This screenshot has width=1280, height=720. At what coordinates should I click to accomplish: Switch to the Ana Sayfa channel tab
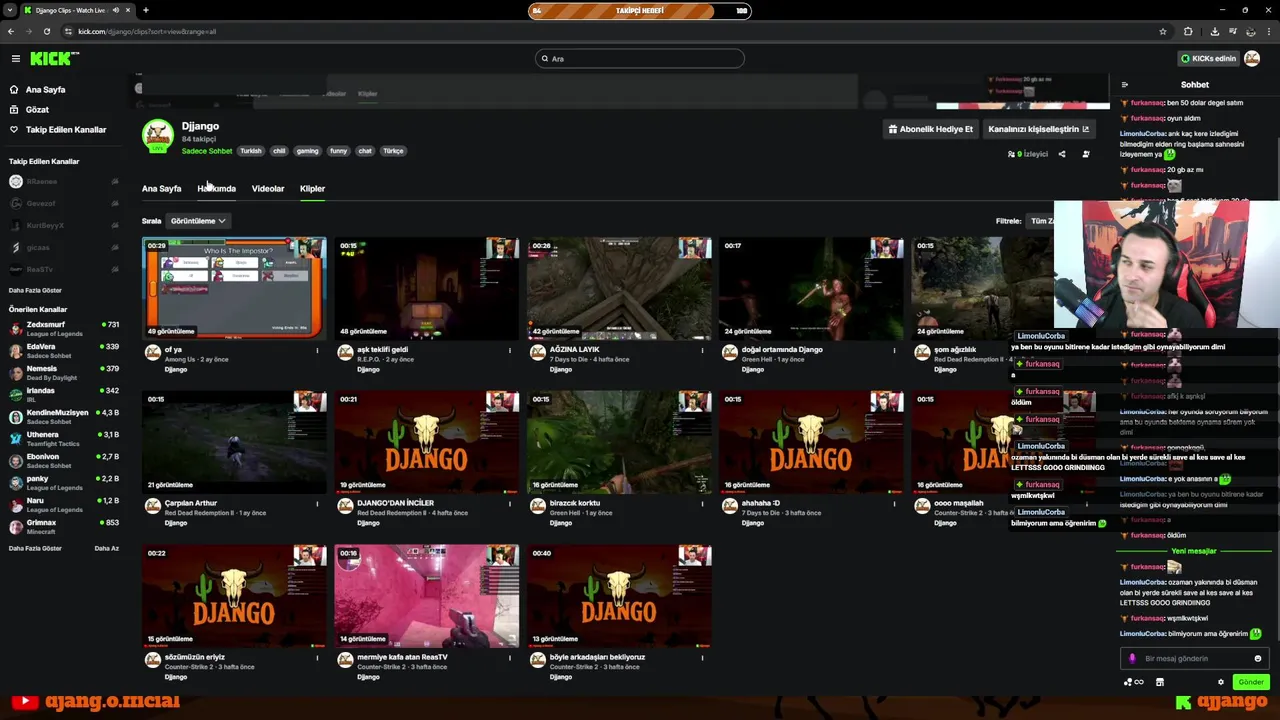pos(162,188)
